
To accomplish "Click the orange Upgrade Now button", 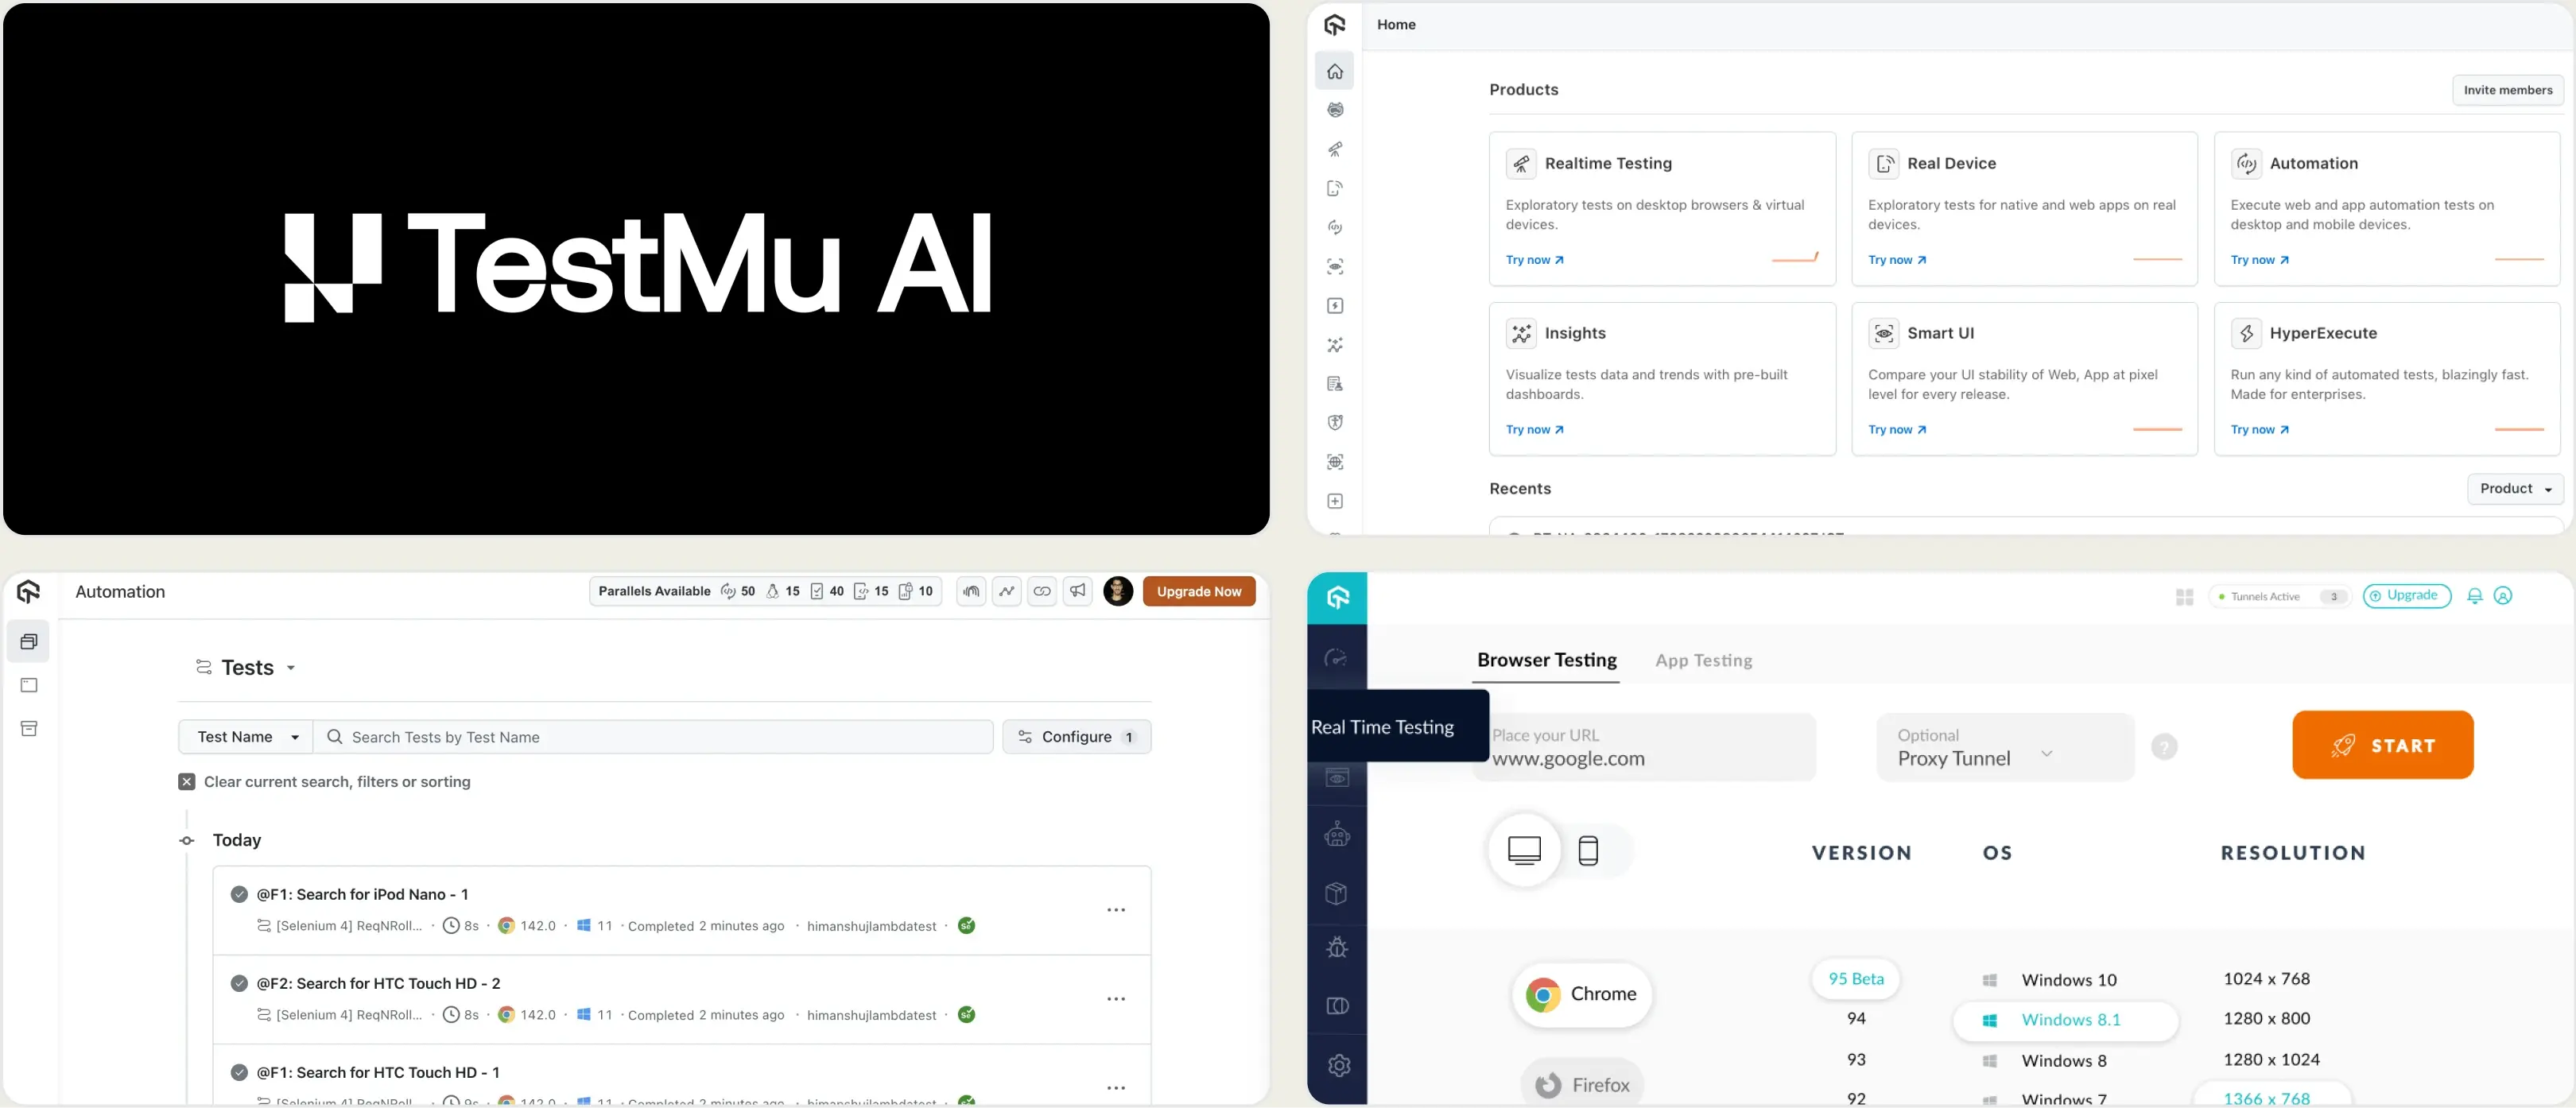I will click(1199, 591).
